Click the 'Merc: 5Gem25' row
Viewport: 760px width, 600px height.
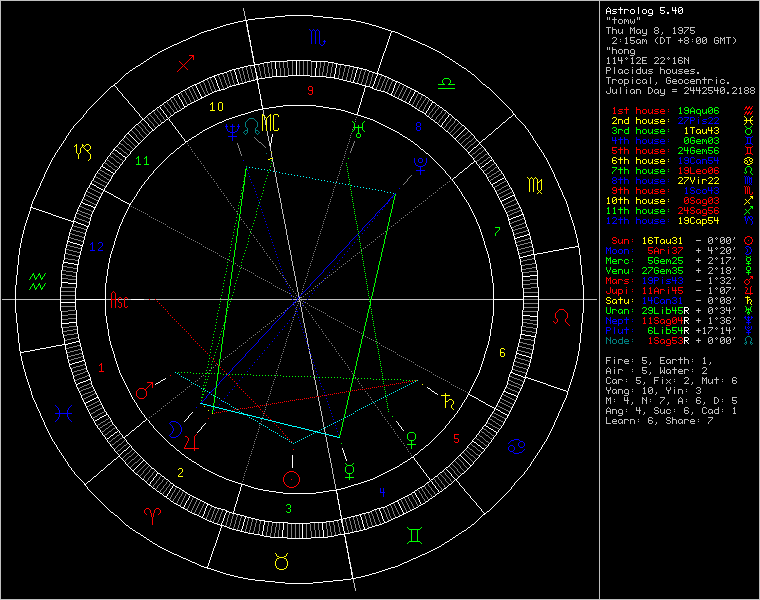680,261
